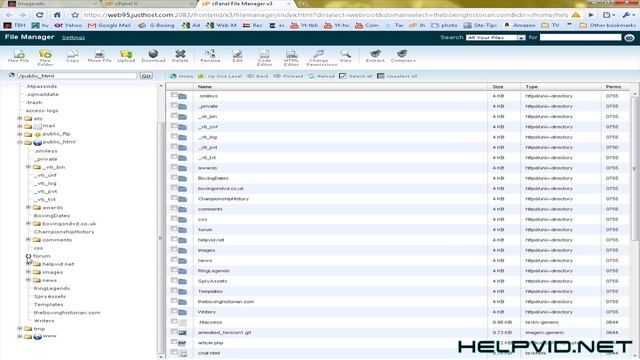Launch the Code Editor
This screenshot has height=360, width=640.
click(264, 58)
